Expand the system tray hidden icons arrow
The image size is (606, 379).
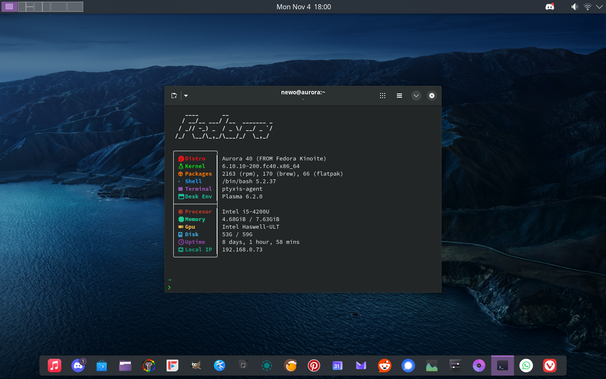click(599, 7)
